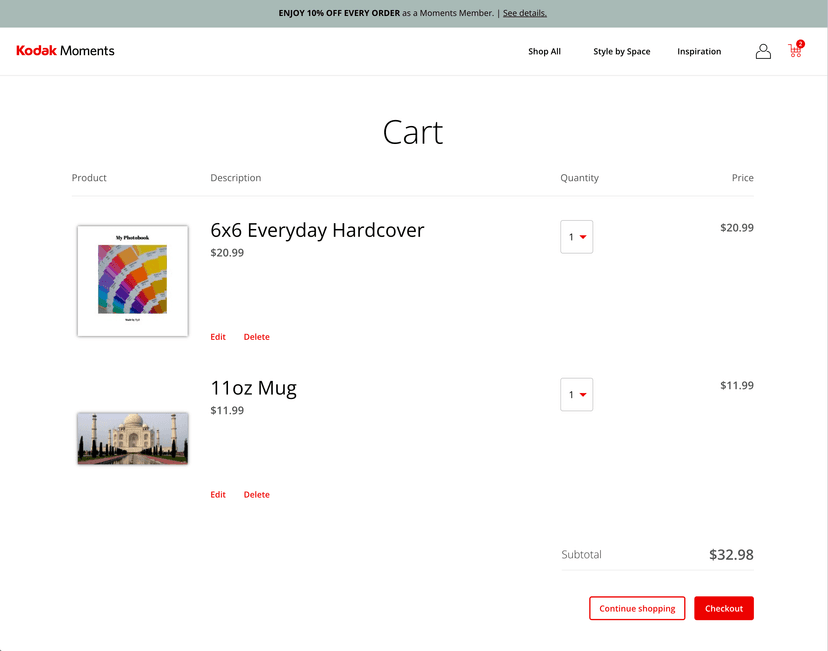The image size is (828, 651).
Task: Expand quantity dropdown for 6x6 Everyday Hardcover
Action: point(577,237)
